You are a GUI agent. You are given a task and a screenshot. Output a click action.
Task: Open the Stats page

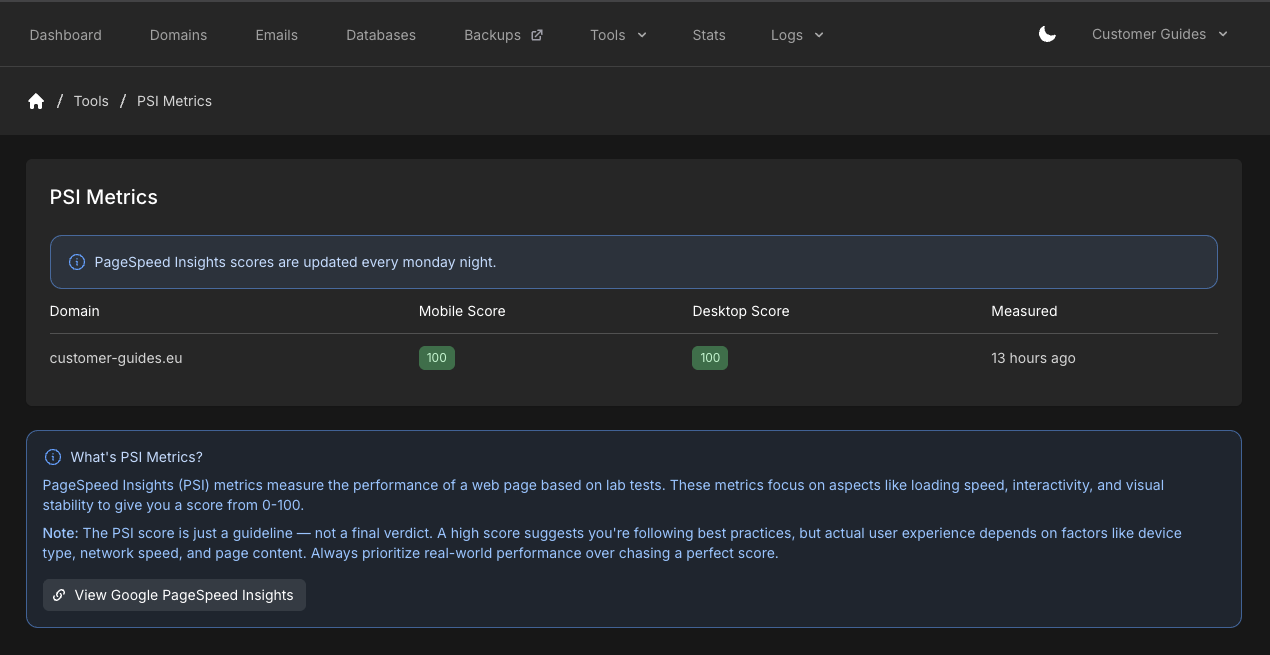tap(709, 35)
